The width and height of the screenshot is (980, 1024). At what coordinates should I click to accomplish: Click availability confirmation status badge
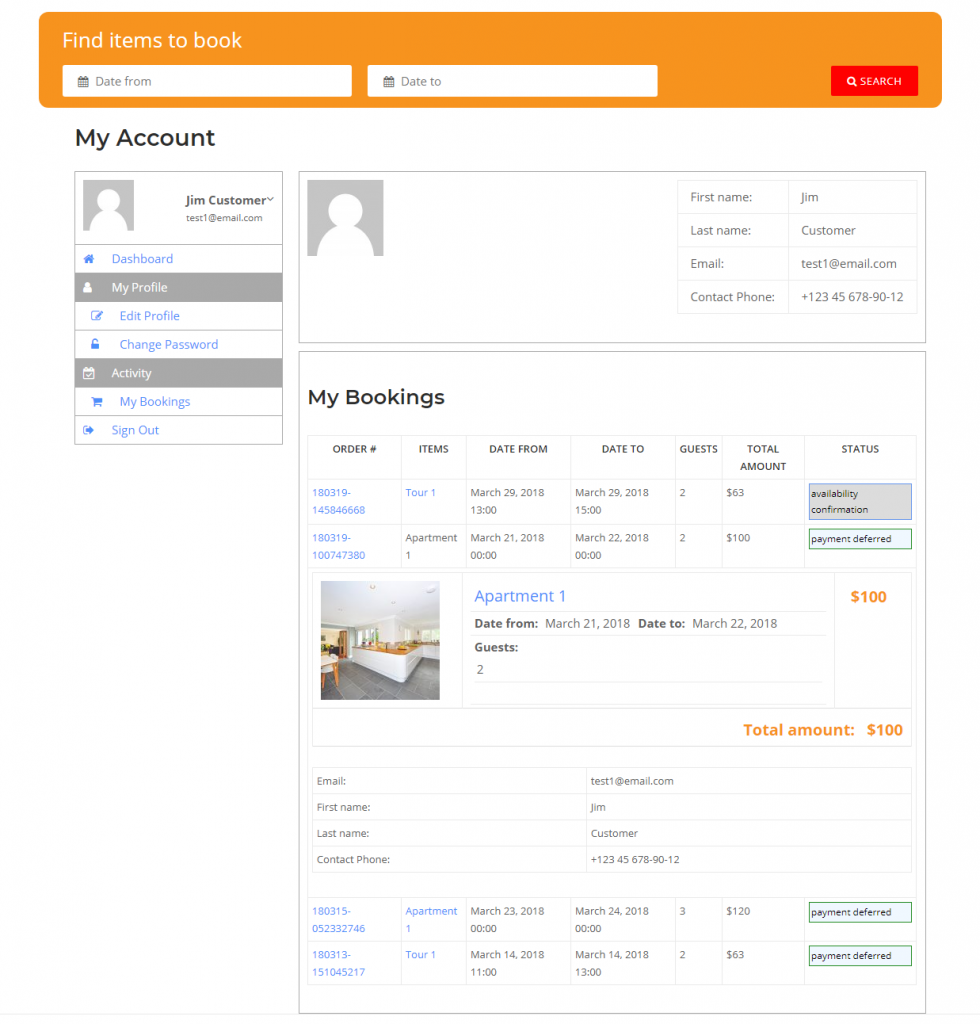tap(859, 501)
